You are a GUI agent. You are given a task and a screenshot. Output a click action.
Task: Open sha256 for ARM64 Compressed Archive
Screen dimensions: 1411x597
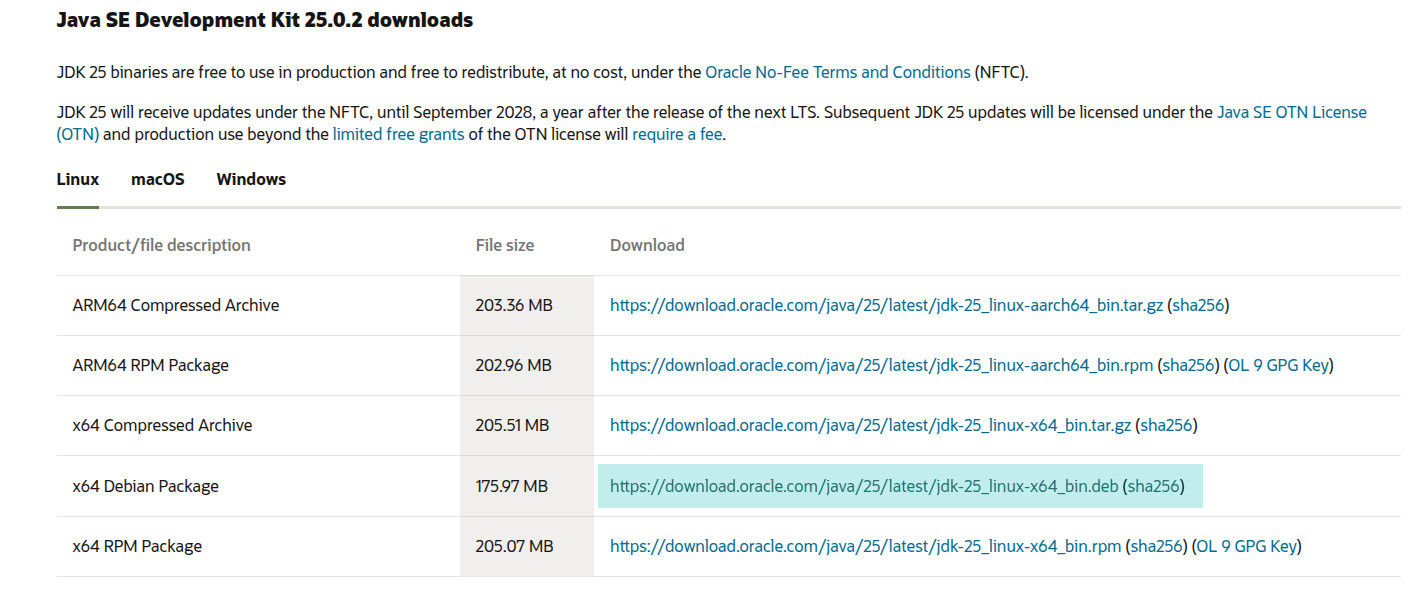(x=1198, y=305)
